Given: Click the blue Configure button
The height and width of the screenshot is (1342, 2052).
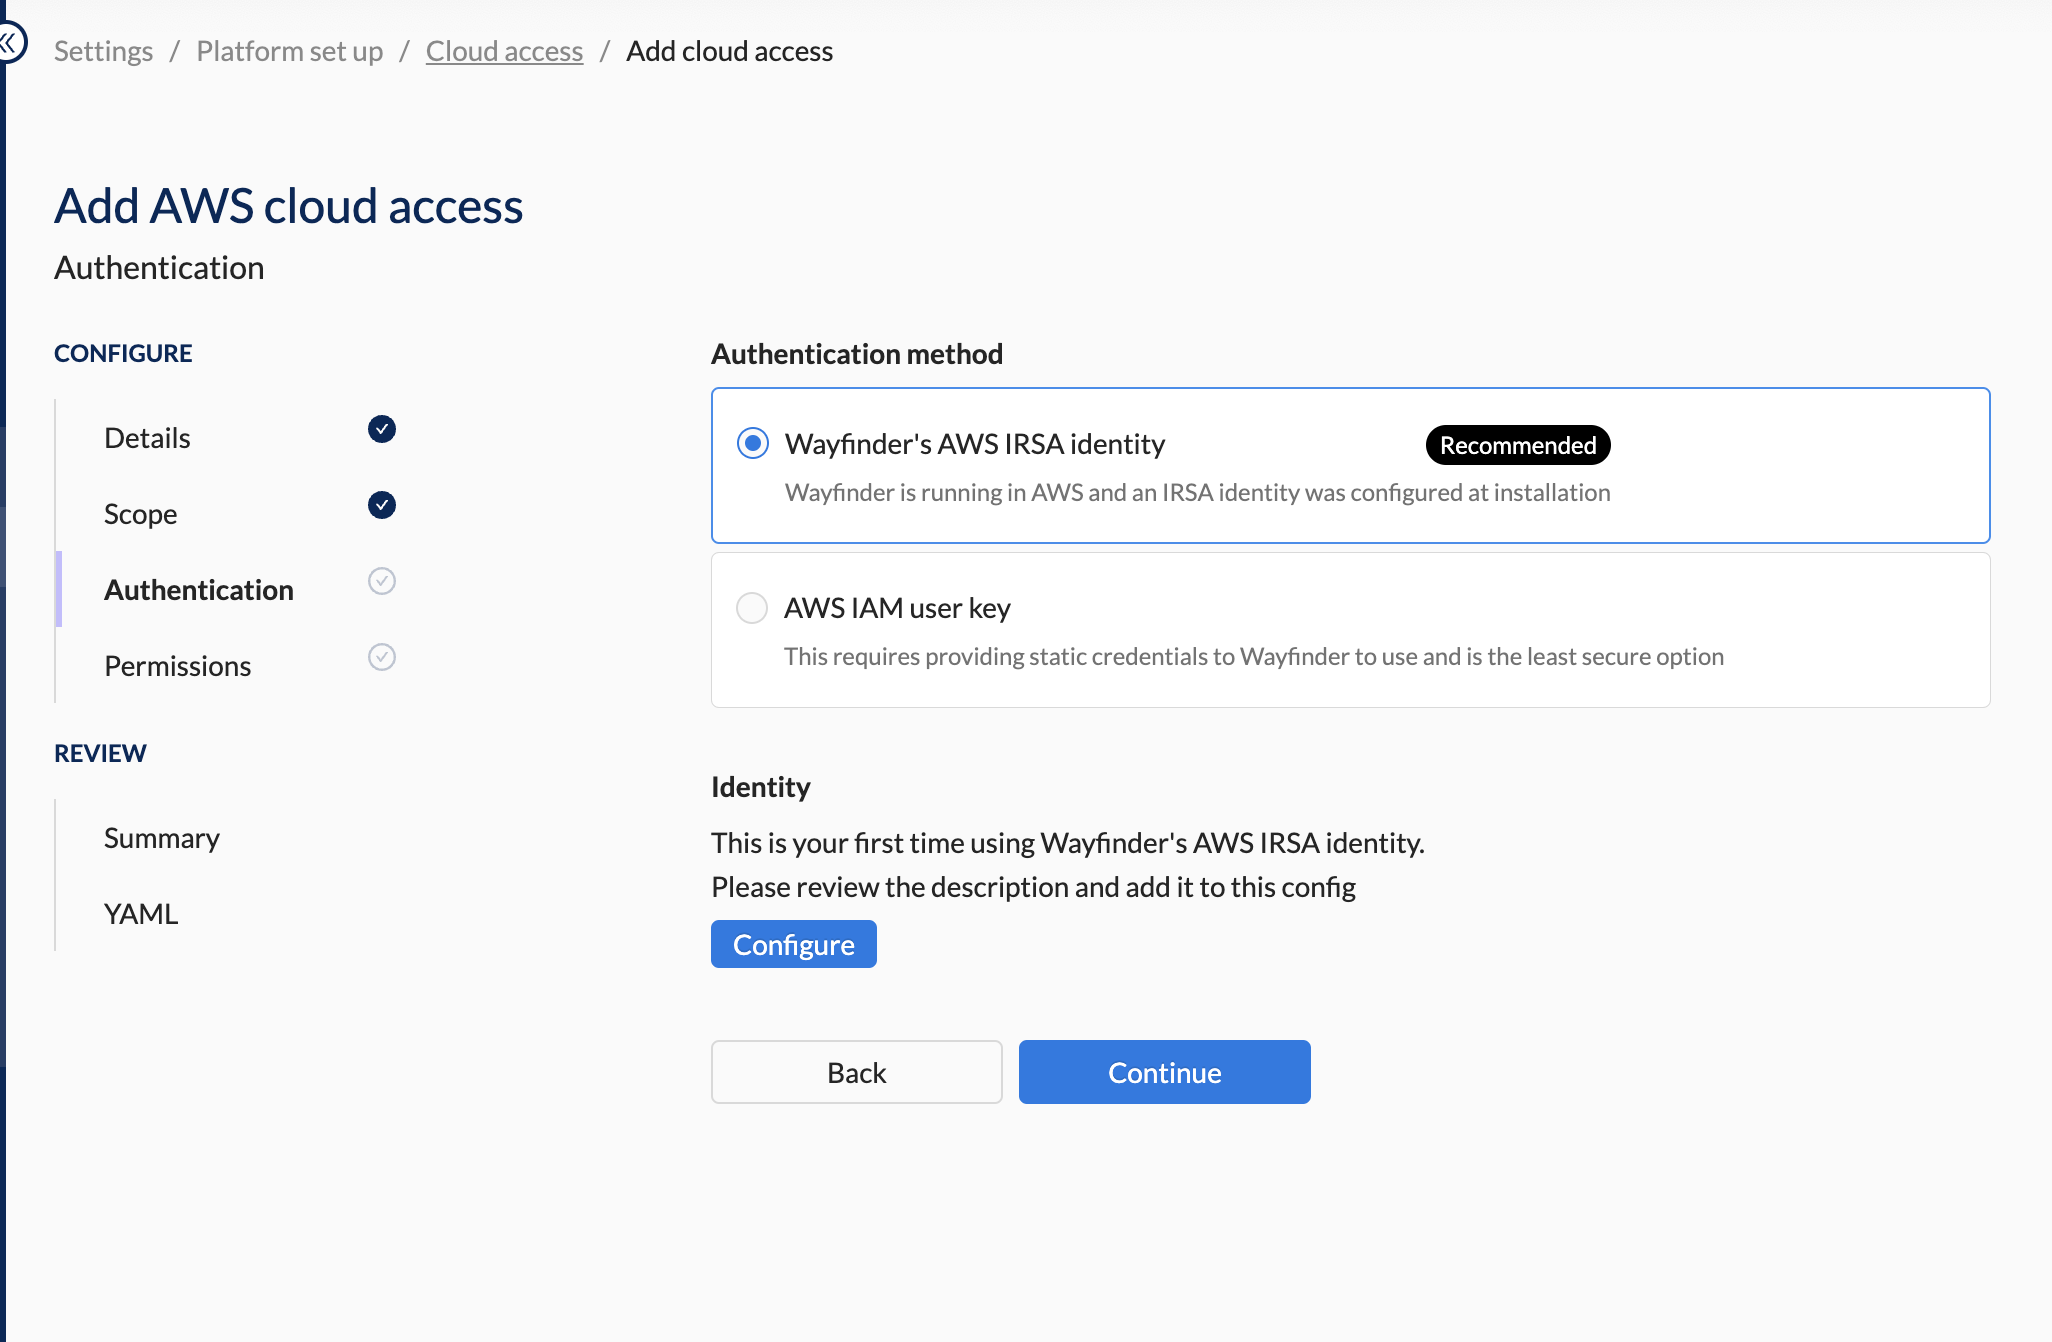Looking at the screenshot, I should [x=793, y=944].
